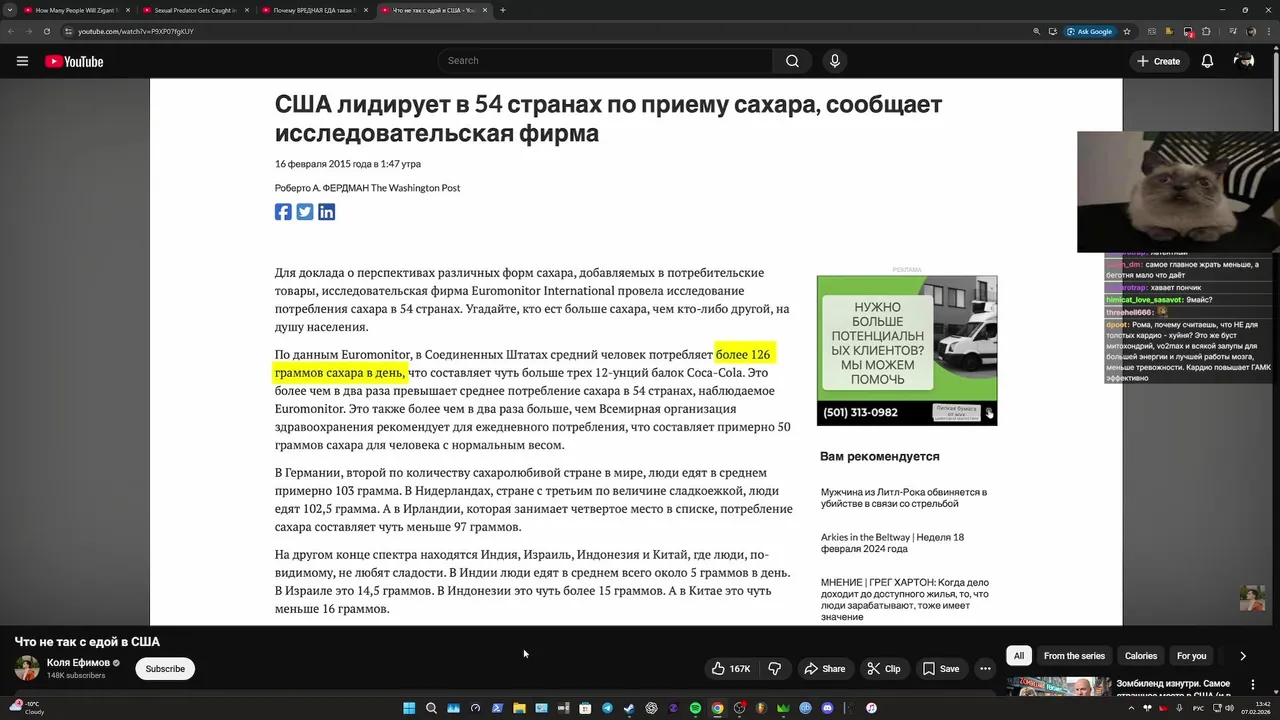Open Chrome media controls icon
The image size is (1280, 720).
(1233, 31)
